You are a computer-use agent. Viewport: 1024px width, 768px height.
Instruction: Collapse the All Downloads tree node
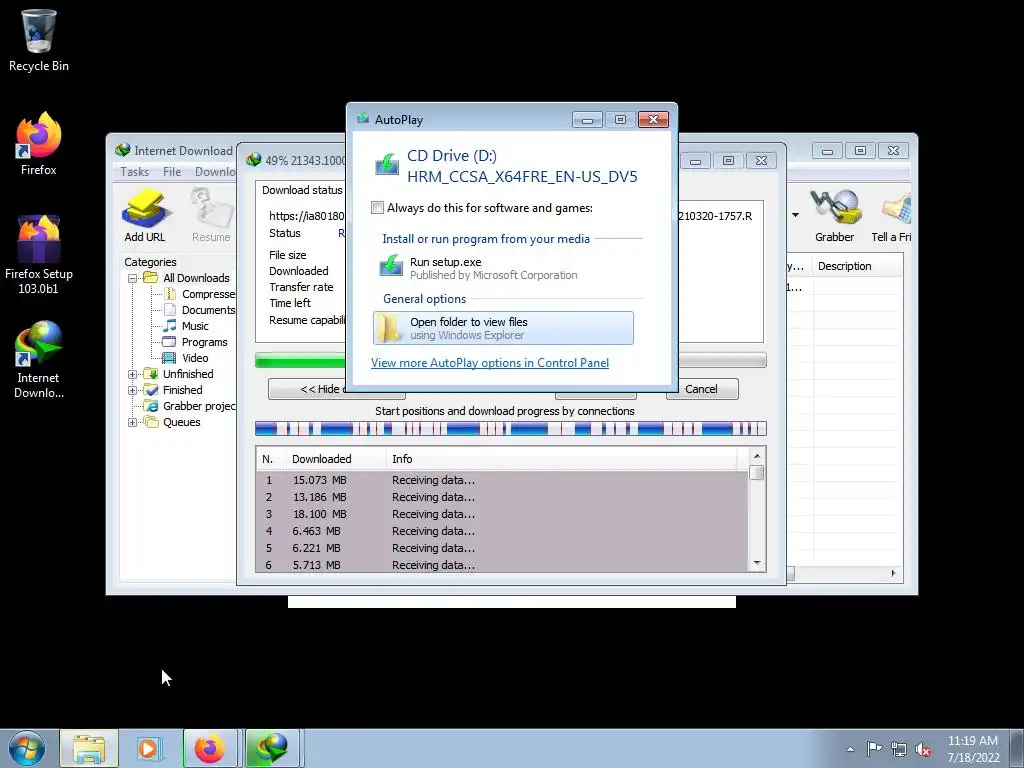133,278
